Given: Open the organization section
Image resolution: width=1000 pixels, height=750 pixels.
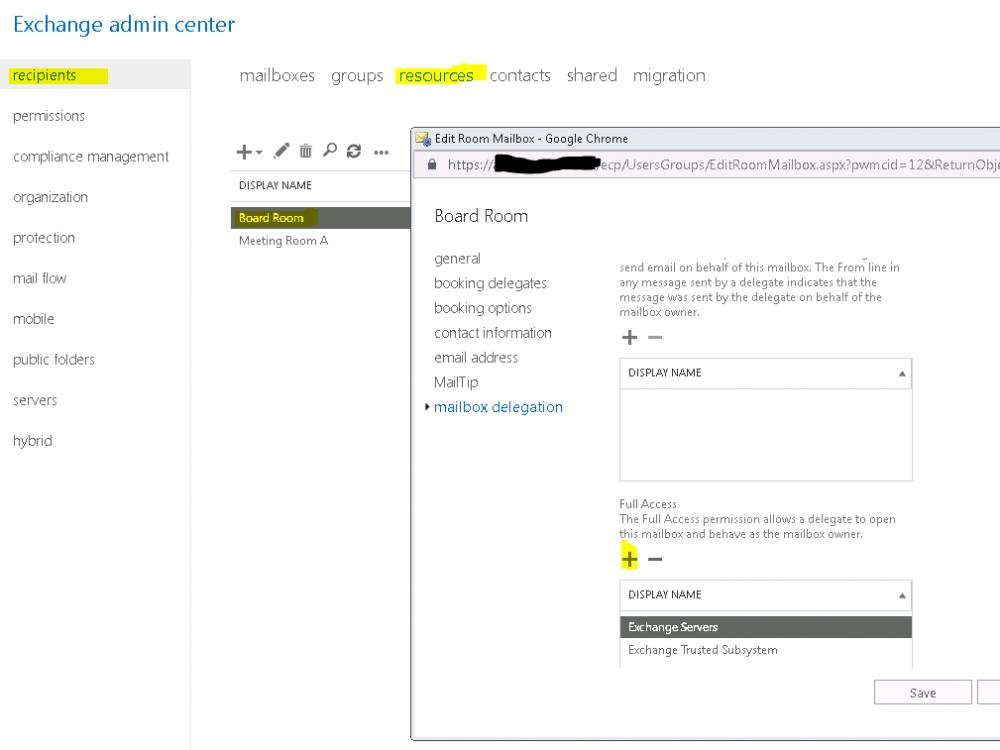Looking at the screenshot, I should click(x=50, y=198).
